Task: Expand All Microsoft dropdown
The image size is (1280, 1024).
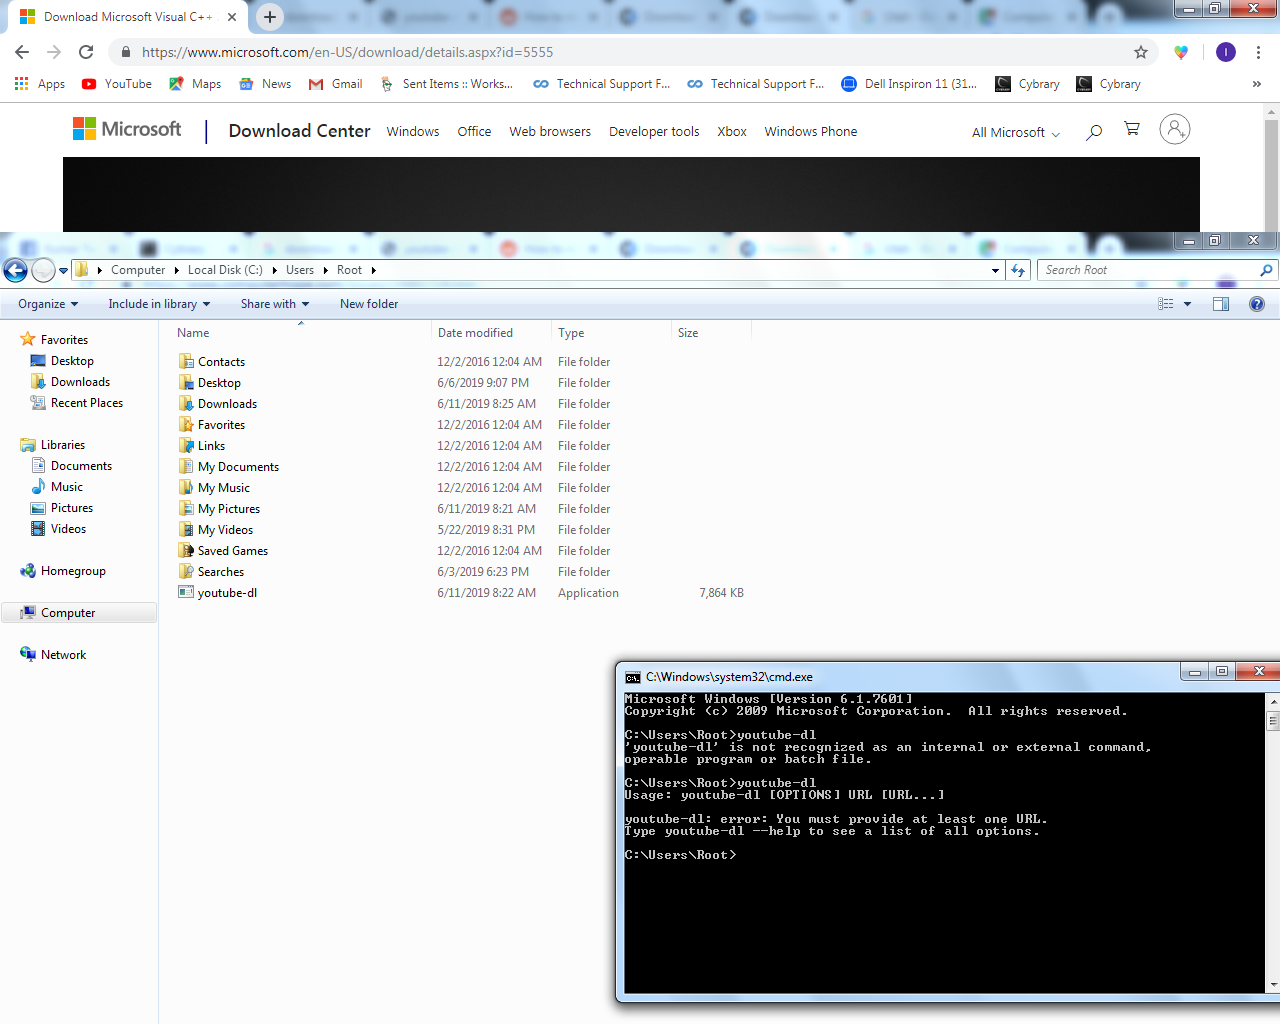Action: 1016,132
